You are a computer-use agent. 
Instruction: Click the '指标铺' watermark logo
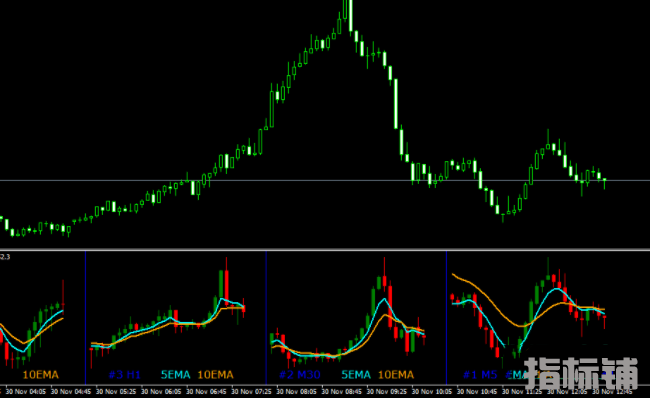[581, 373]
